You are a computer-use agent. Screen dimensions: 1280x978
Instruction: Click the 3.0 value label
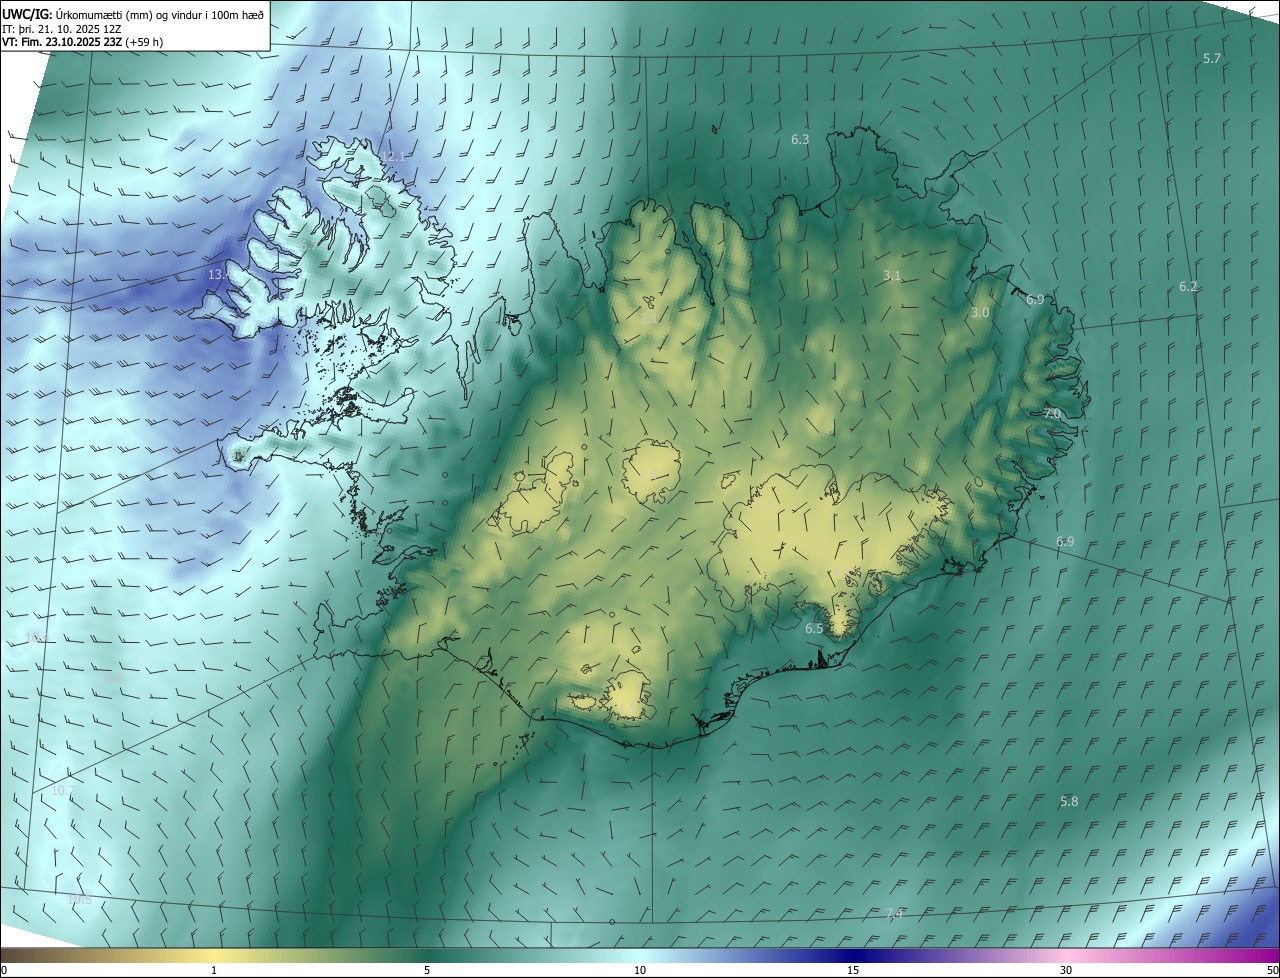click(x=980, y=313)
